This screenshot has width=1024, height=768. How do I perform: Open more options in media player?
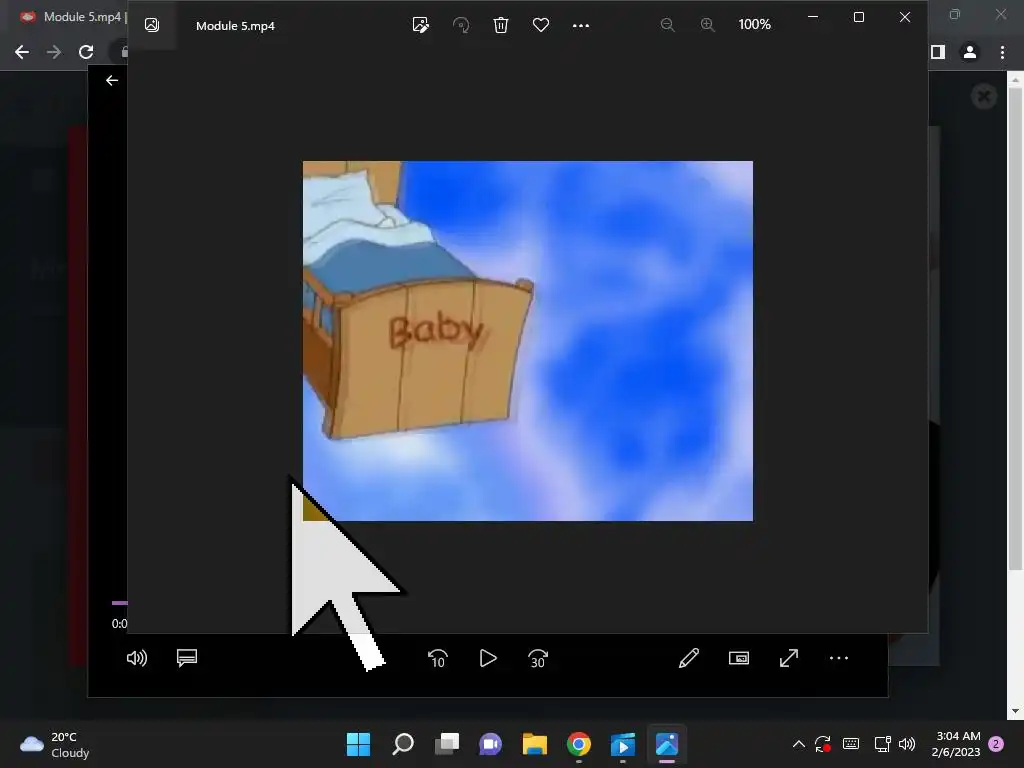839,658
